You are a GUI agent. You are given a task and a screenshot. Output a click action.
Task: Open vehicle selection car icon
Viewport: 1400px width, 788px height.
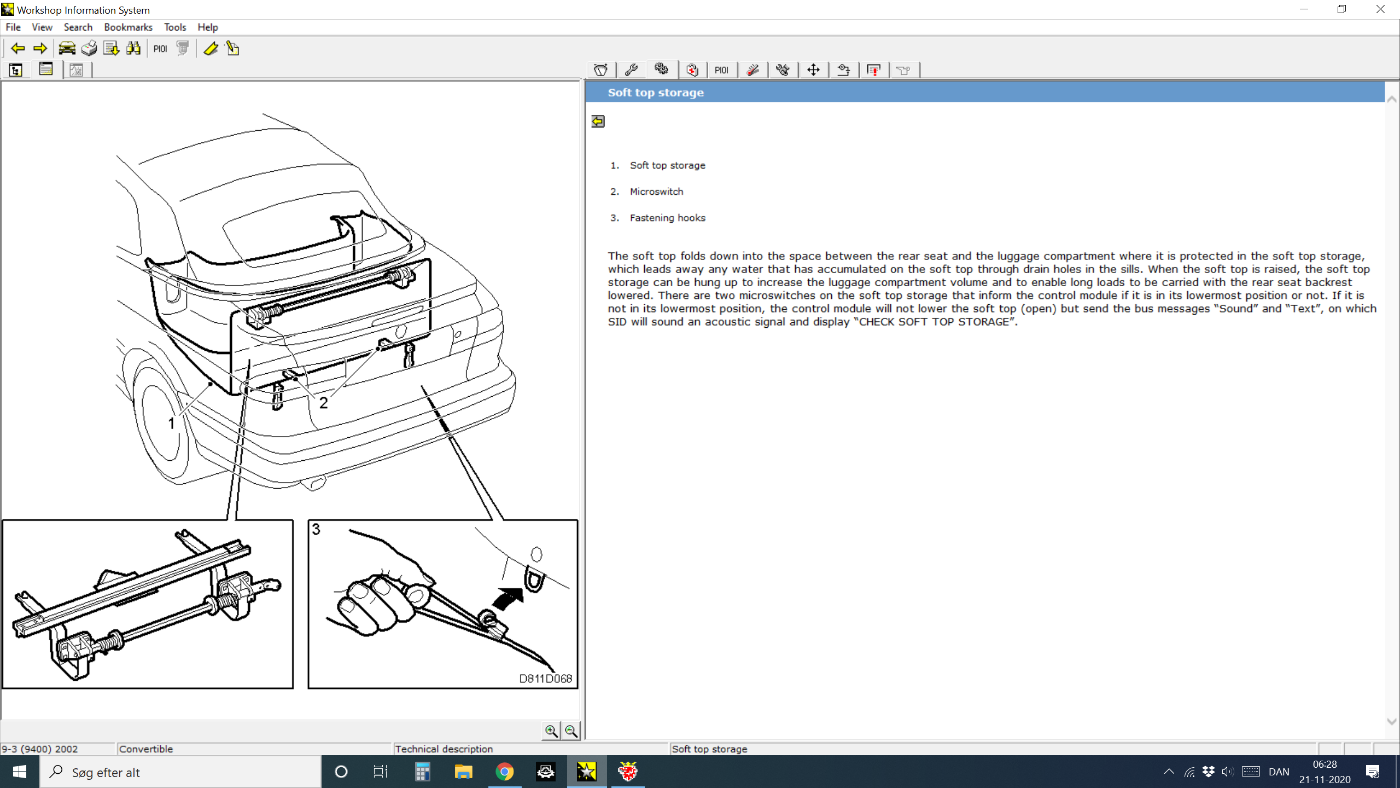coord(67,48)
